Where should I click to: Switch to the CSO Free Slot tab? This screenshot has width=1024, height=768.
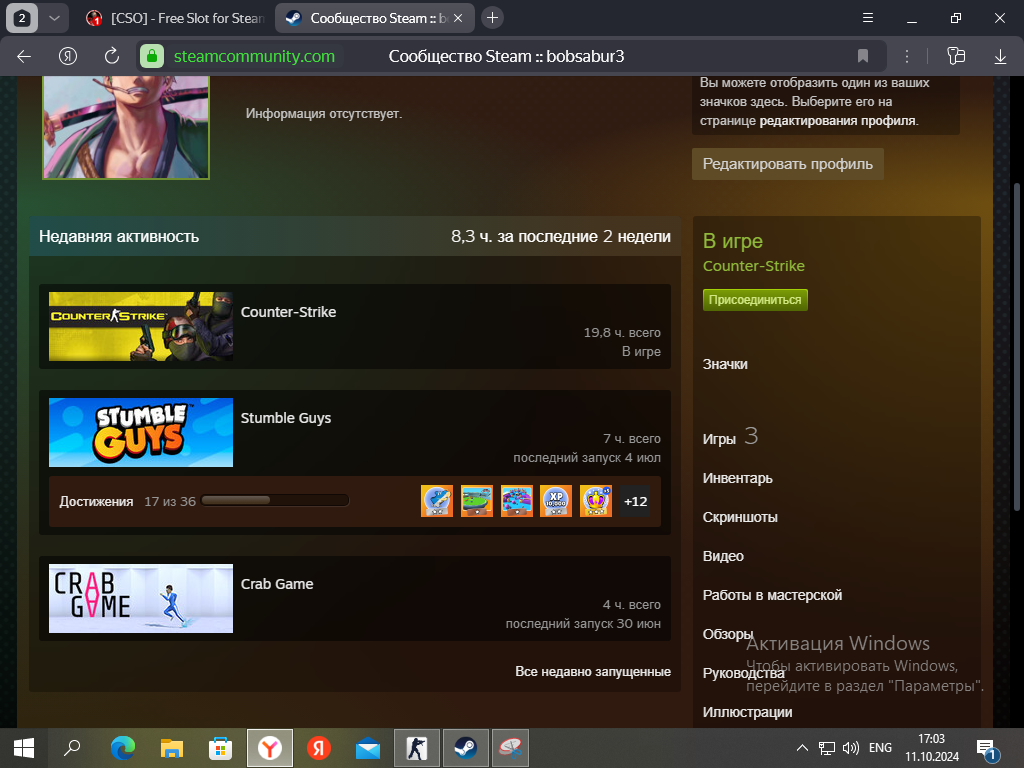(175, 18)
